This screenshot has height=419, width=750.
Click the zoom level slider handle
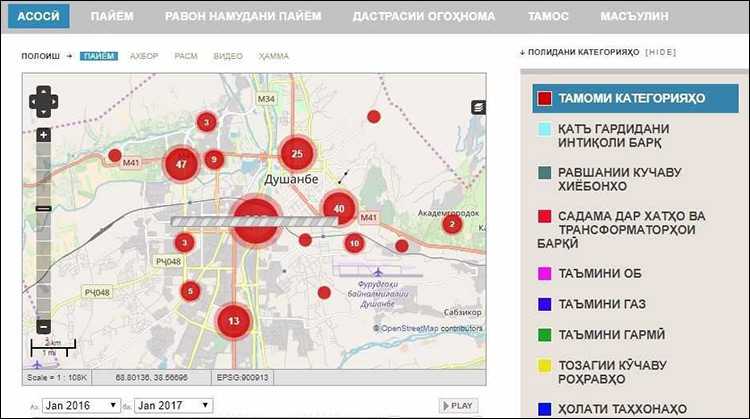44,208
